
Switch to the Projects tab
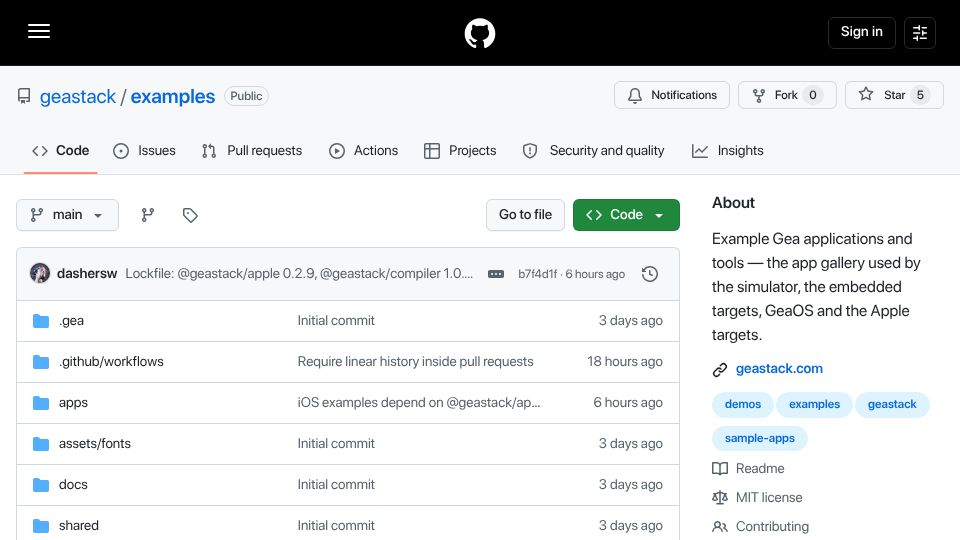tap(460, 151)
